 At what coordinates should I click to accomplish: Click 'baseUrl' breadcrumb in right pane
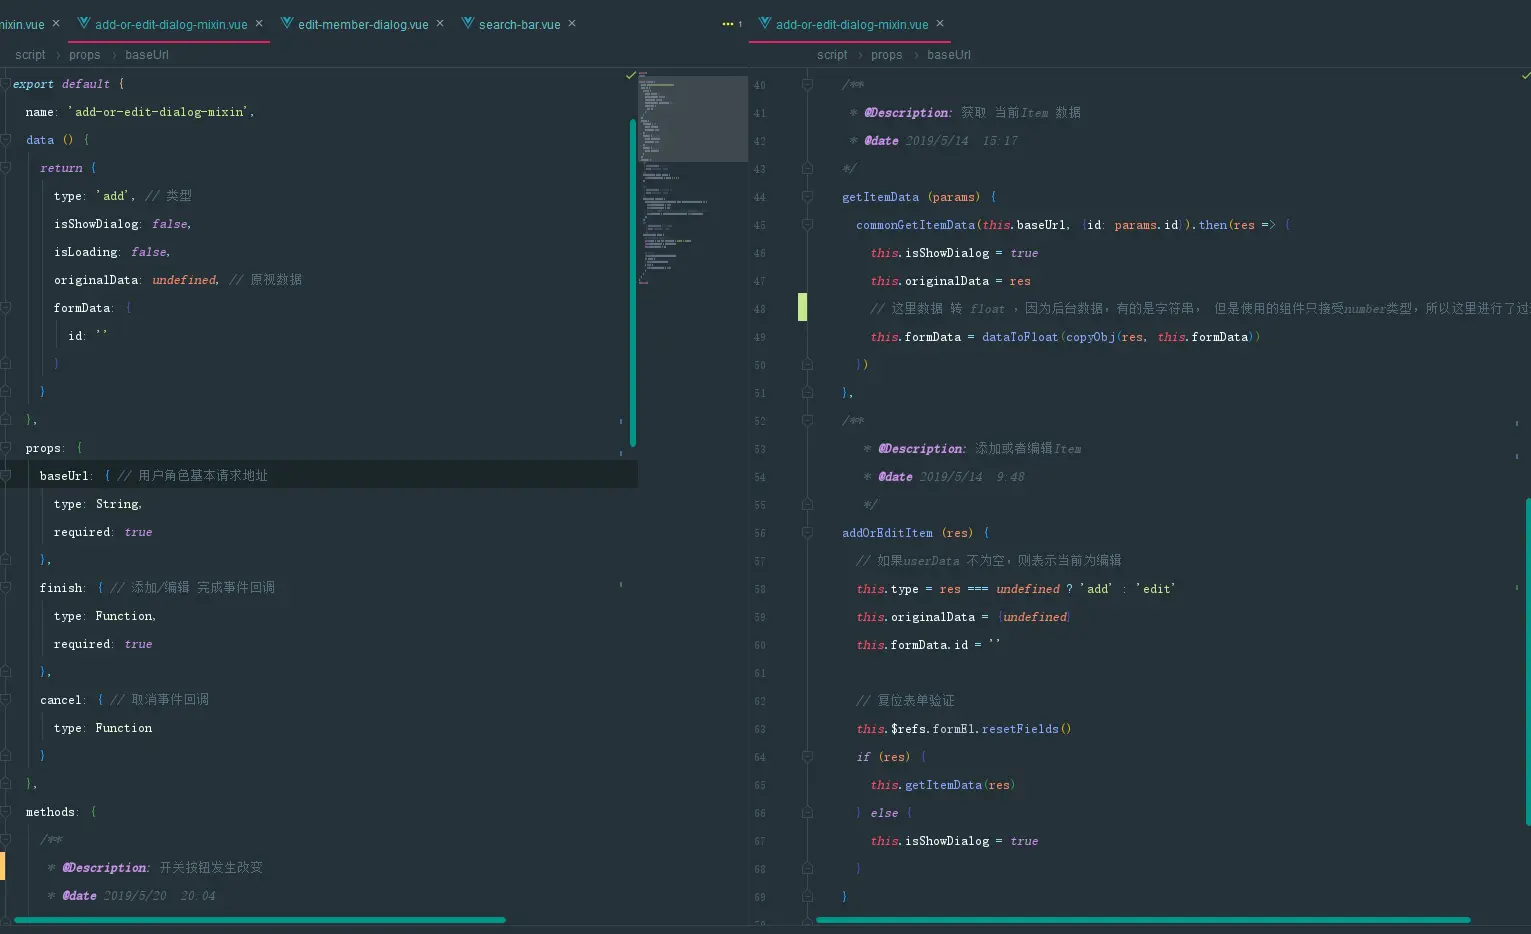(x=949, y=55)
